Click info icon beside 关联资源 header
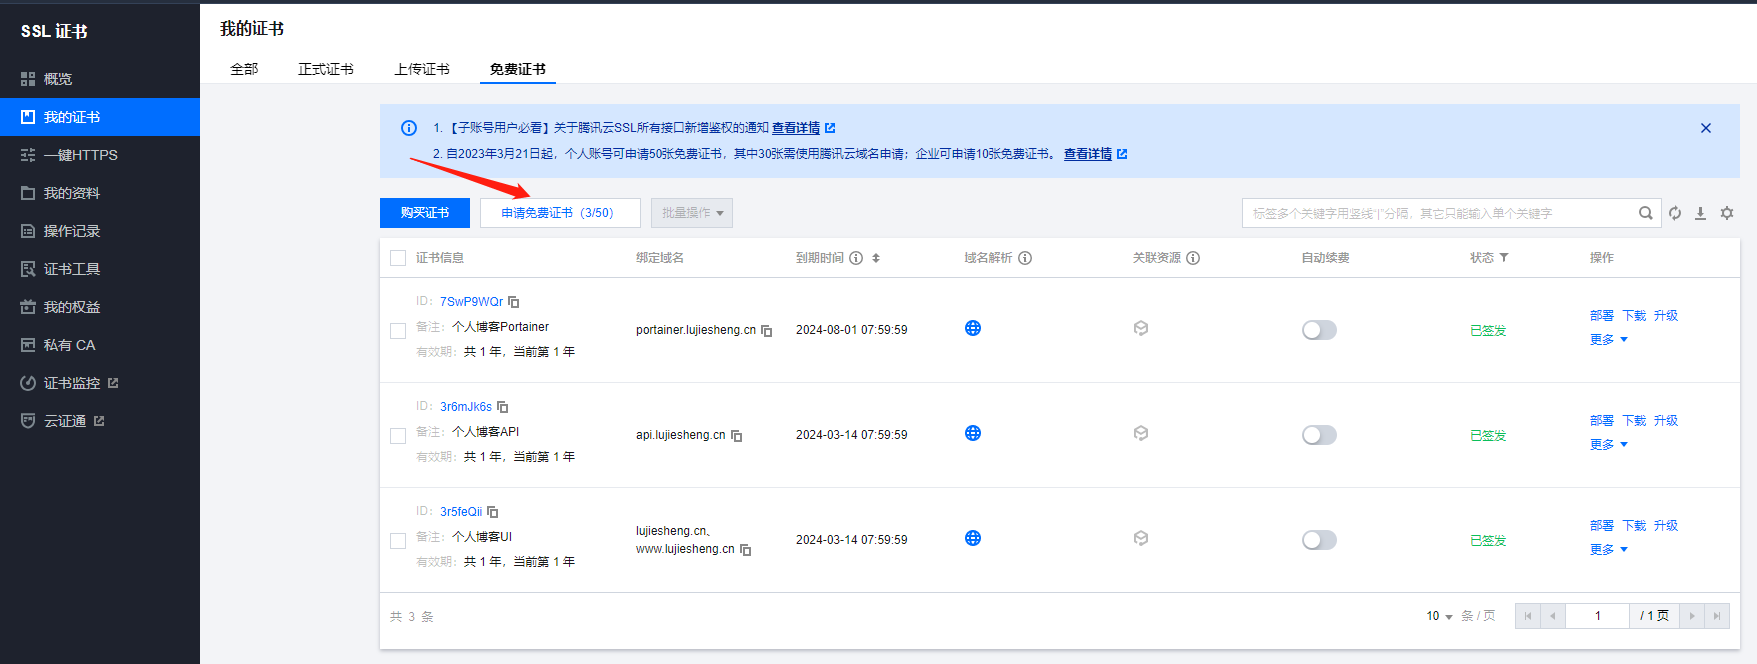The image size is (1757, 664). point(1193,258)
